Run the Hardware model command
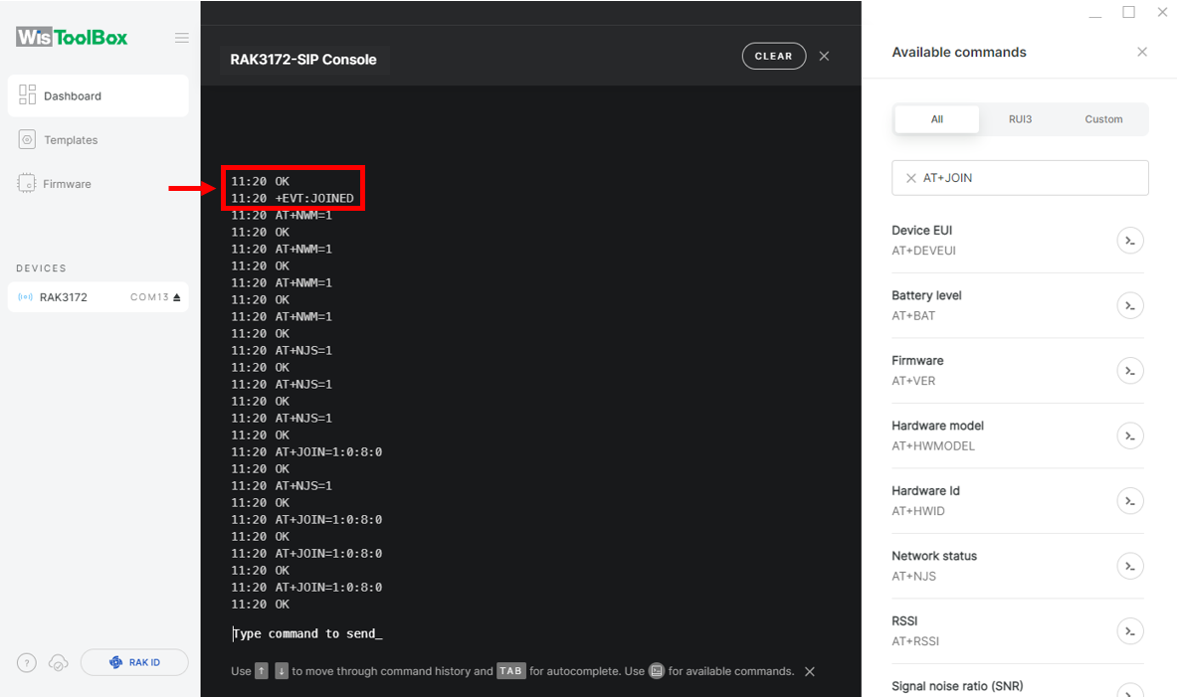 pos(1130,435)
